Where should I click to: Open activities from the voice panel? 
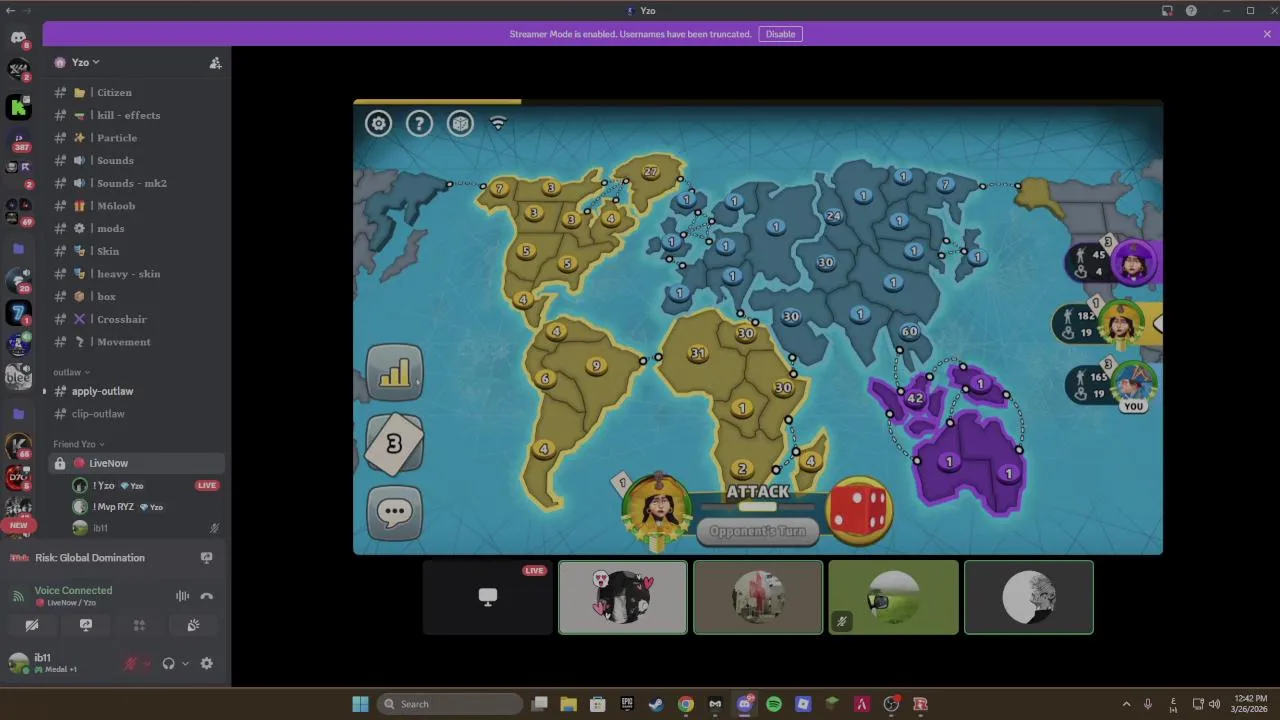139,625
